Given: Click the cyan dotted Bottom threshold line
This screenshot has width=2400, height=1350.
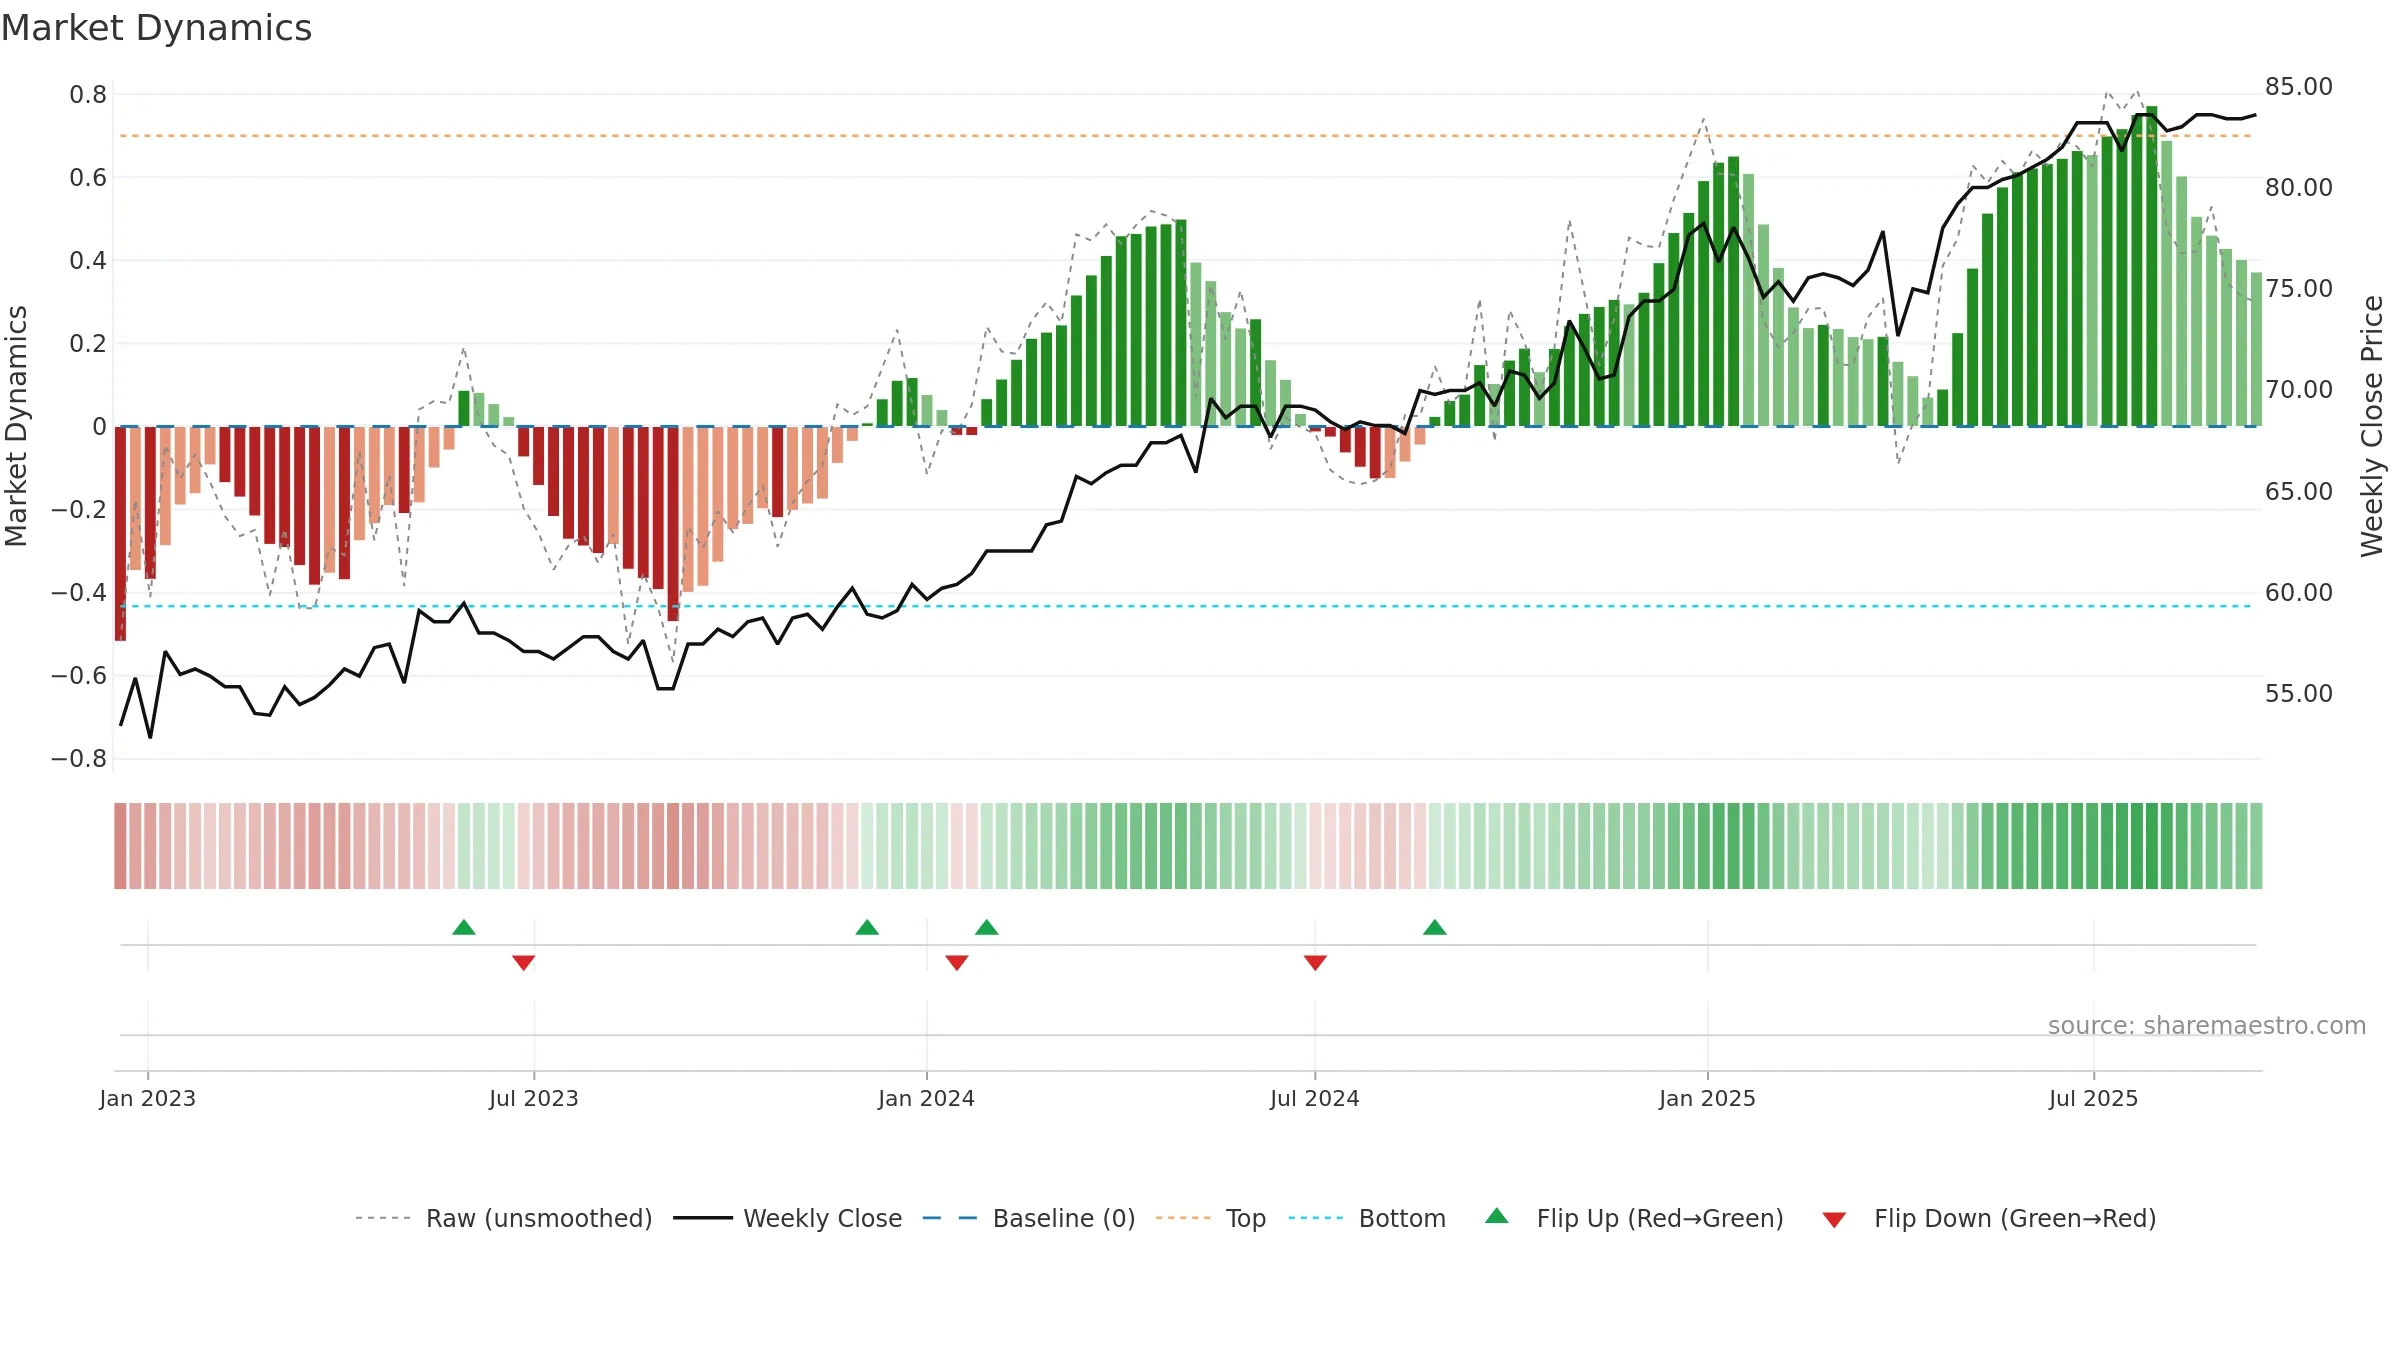Looking at the screenshot, I should click(x=1186, y=606).
